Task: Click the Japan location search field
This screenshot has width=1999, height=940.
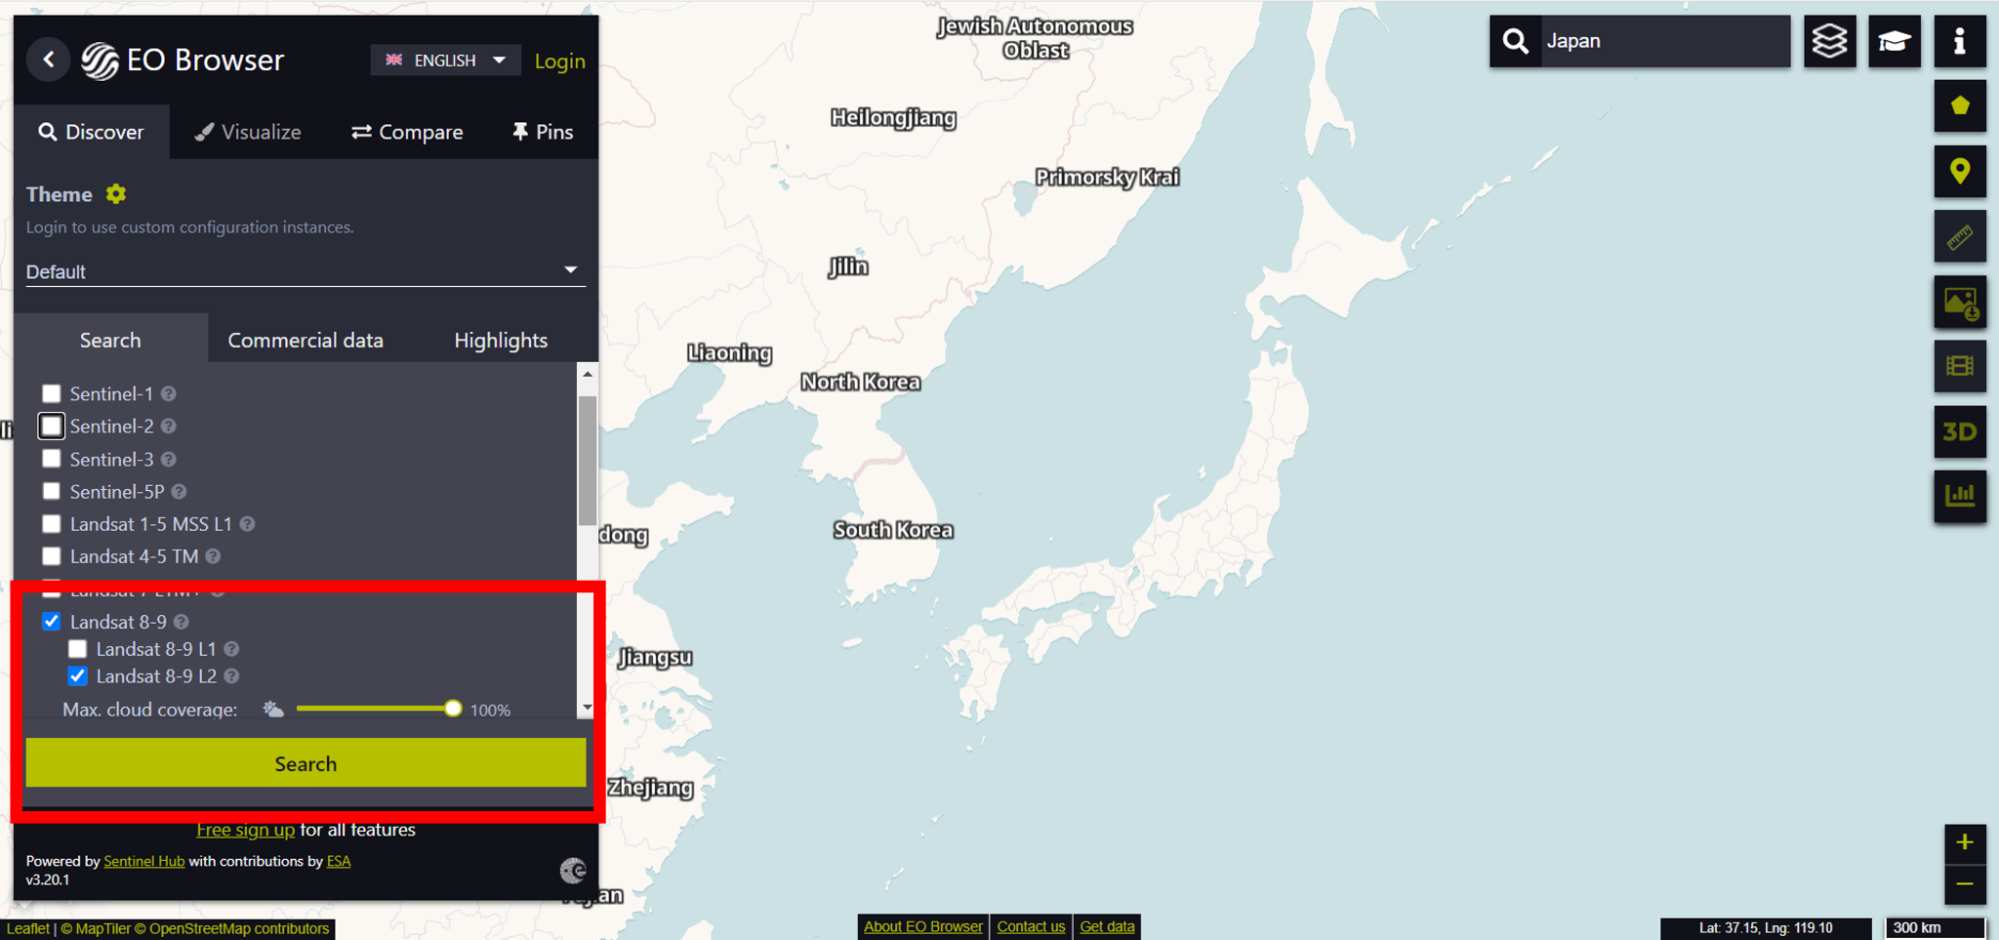Action: [x=1665, y=41]
